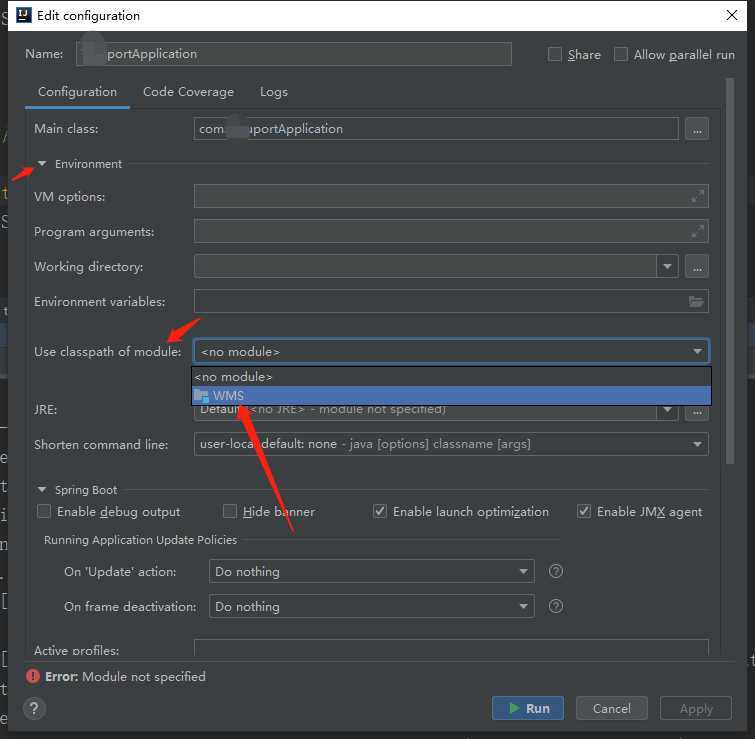
Task: Click the Environment variables field
Action: 451,301
